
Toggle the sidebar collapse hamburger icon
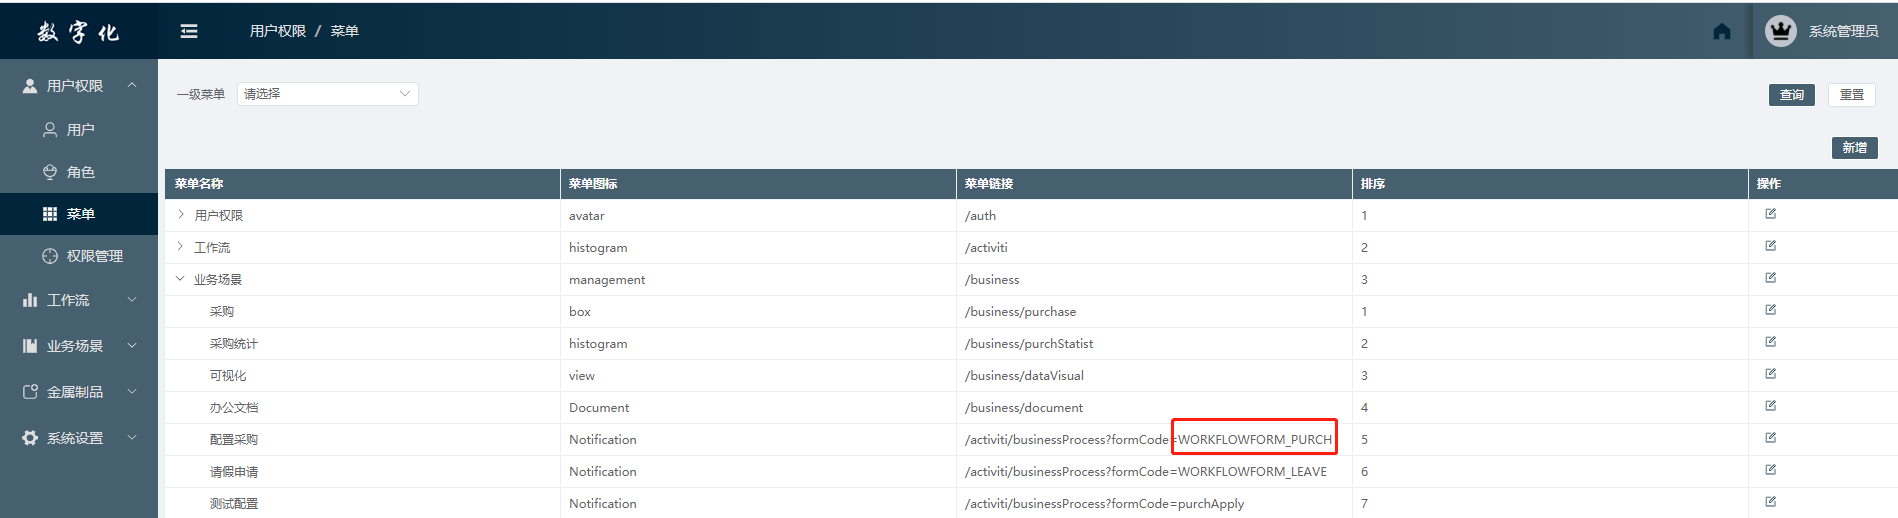point(189,32)
